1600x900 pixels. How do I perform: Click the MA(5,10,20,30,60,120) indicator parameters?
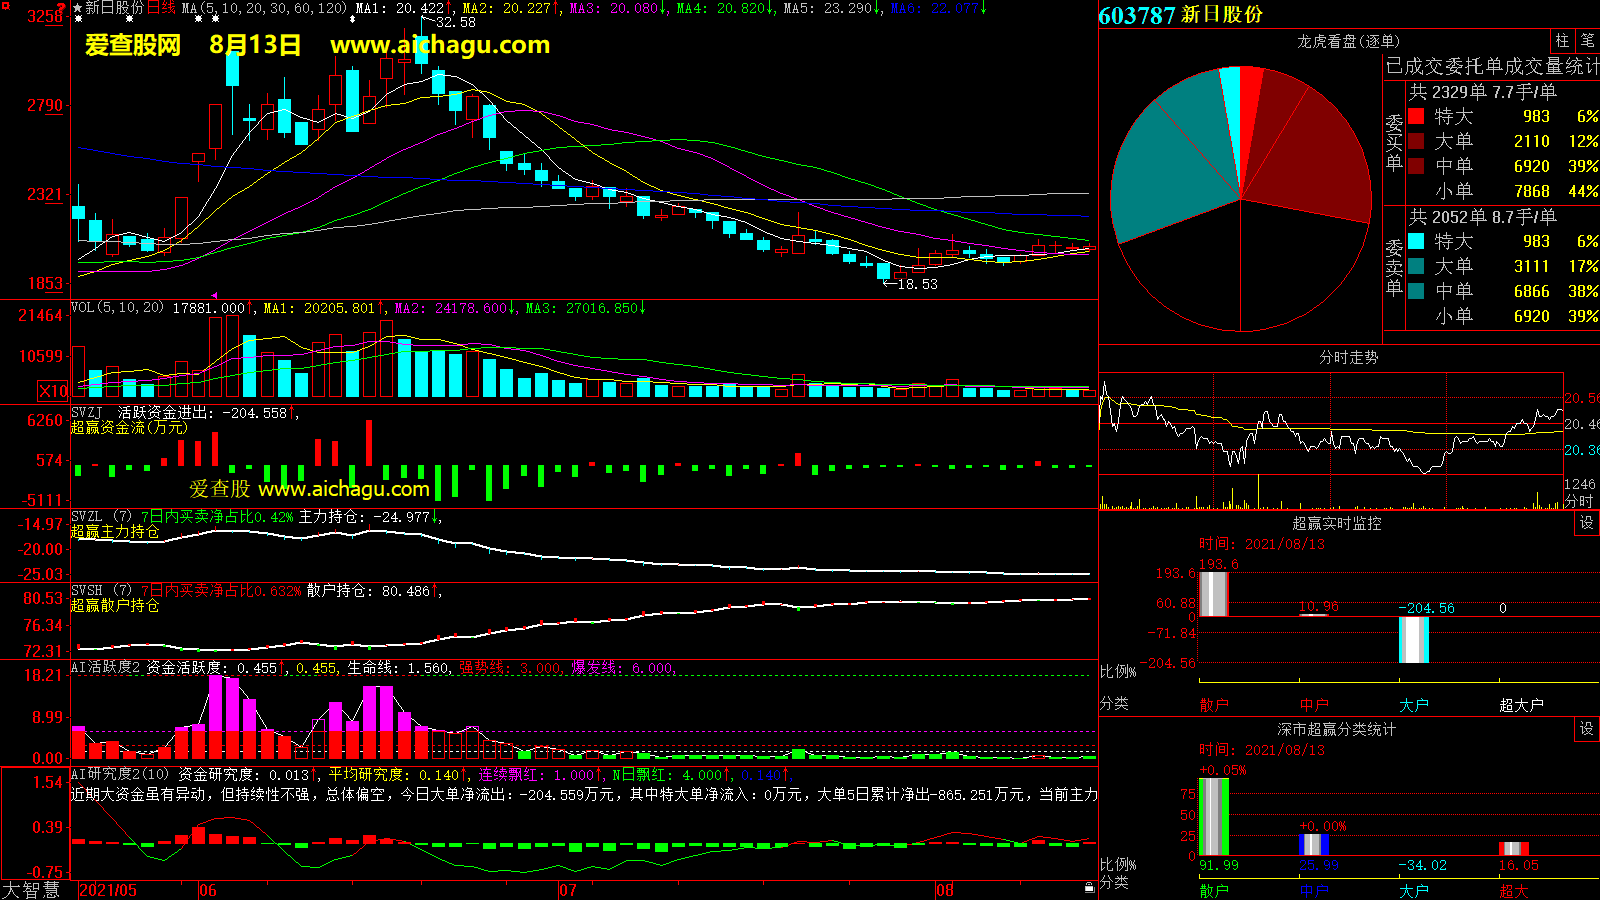click(264, 8)
